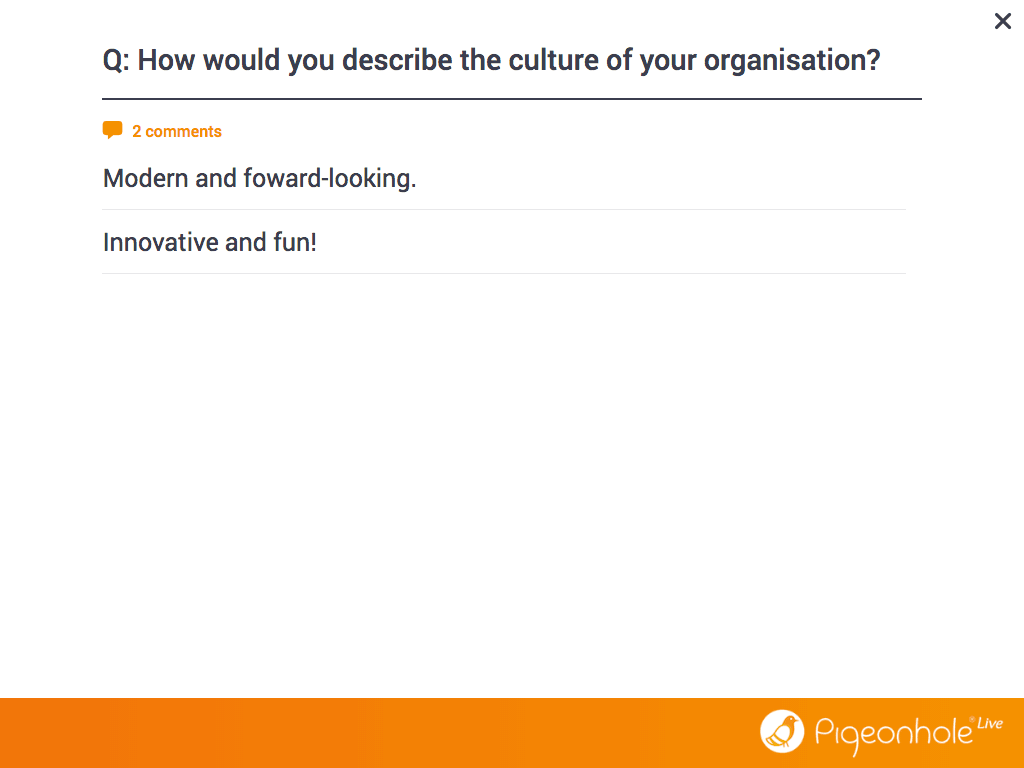Open the 2 comments link
This screenshot has height=768, width=1024.
[x=176, y=131]
